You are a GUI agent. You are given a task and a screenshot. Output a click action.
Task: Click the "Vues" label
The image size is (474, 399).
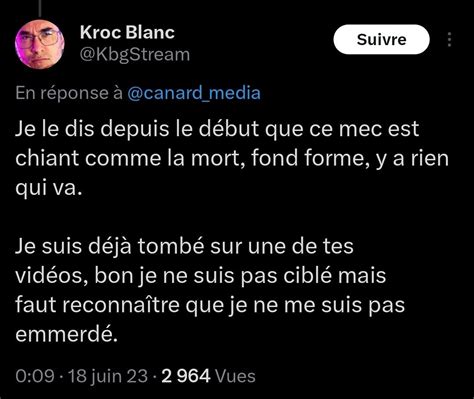[235, 376]
